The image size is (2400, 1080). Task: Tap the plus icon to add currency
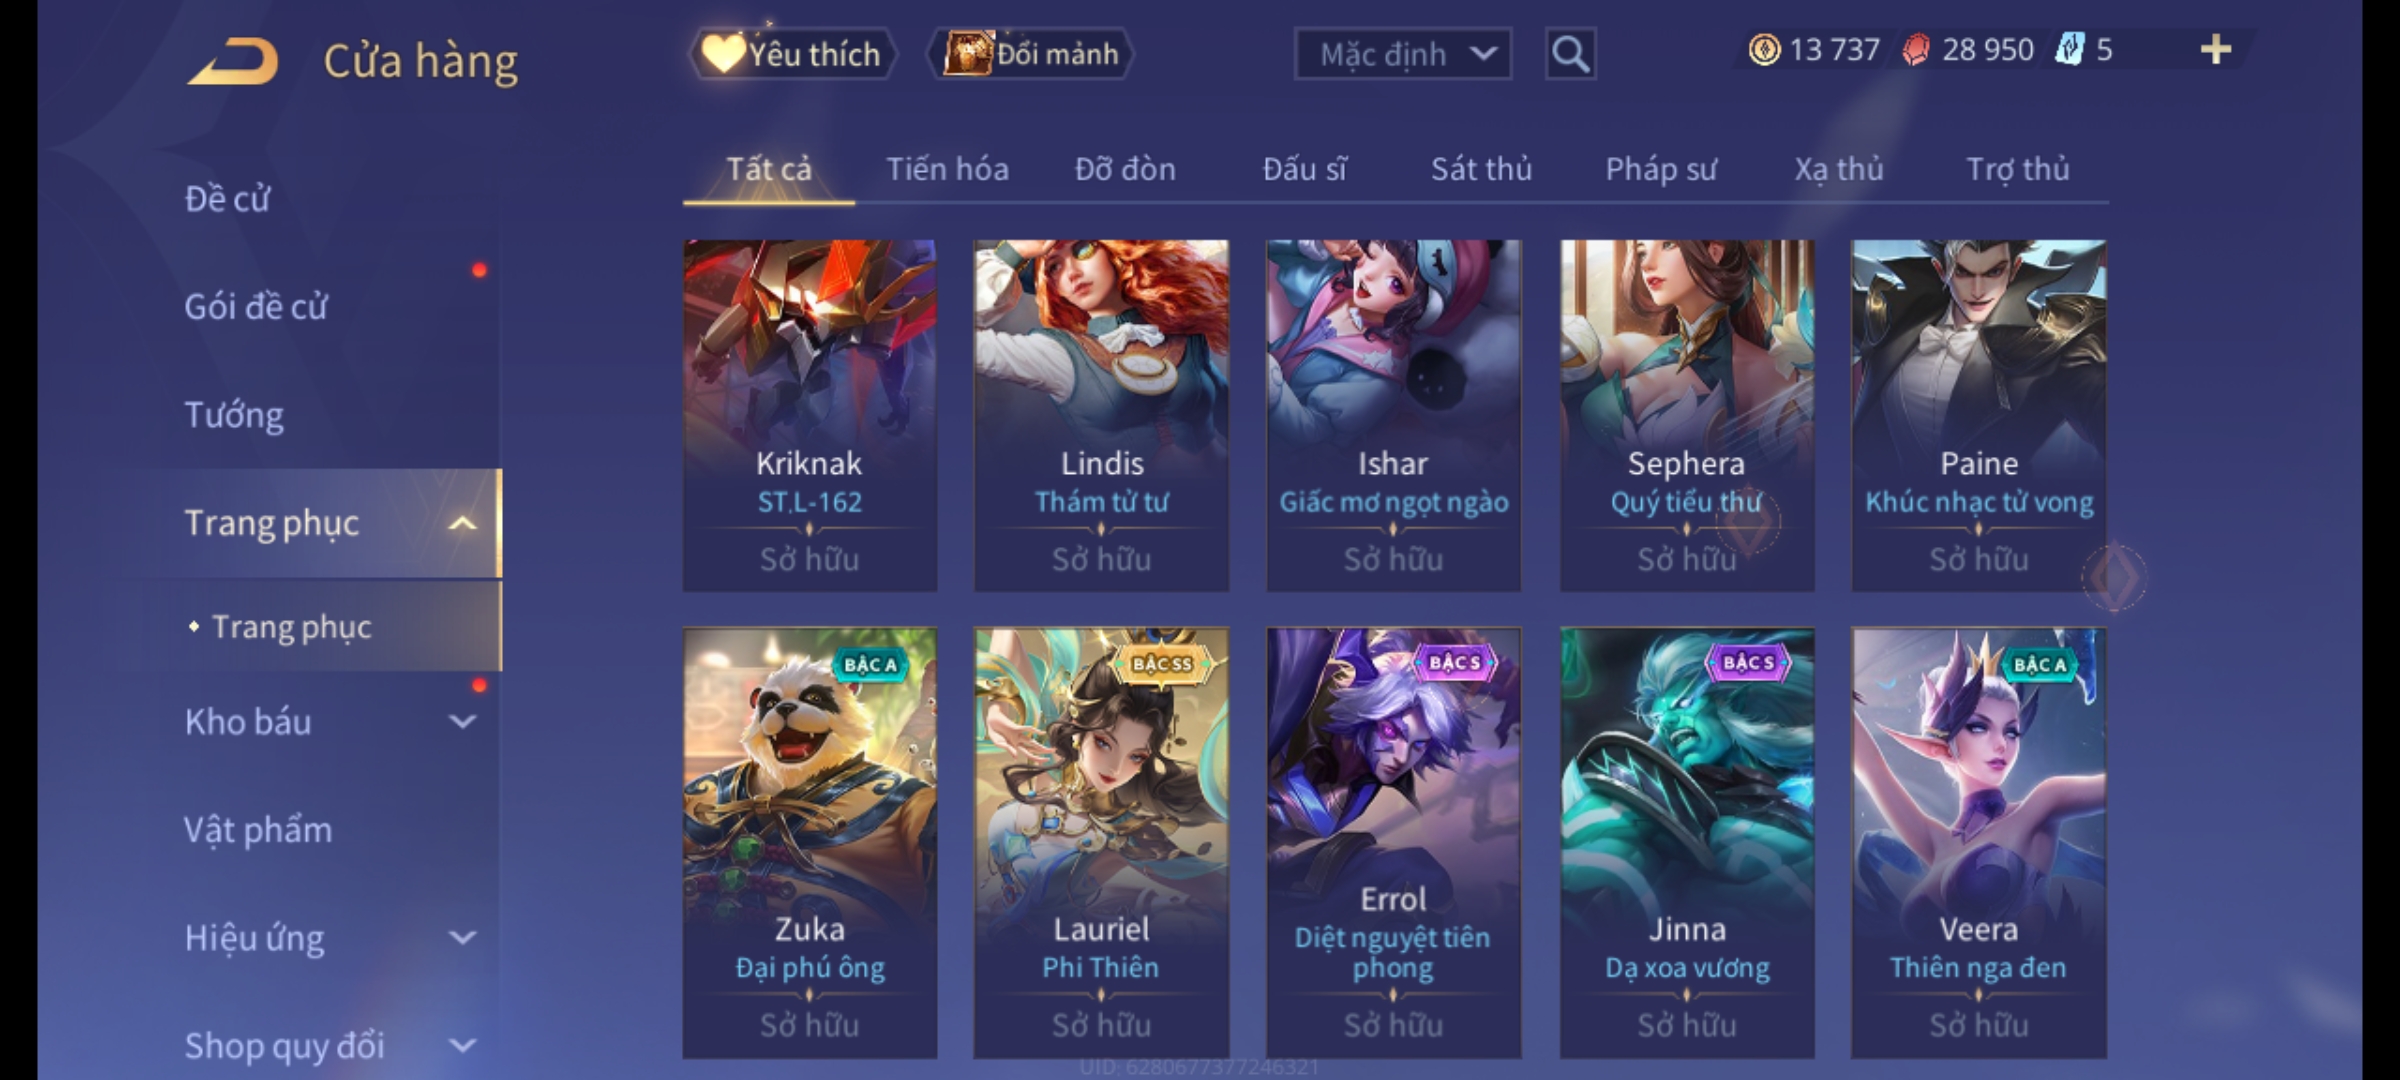(2216, 50)
